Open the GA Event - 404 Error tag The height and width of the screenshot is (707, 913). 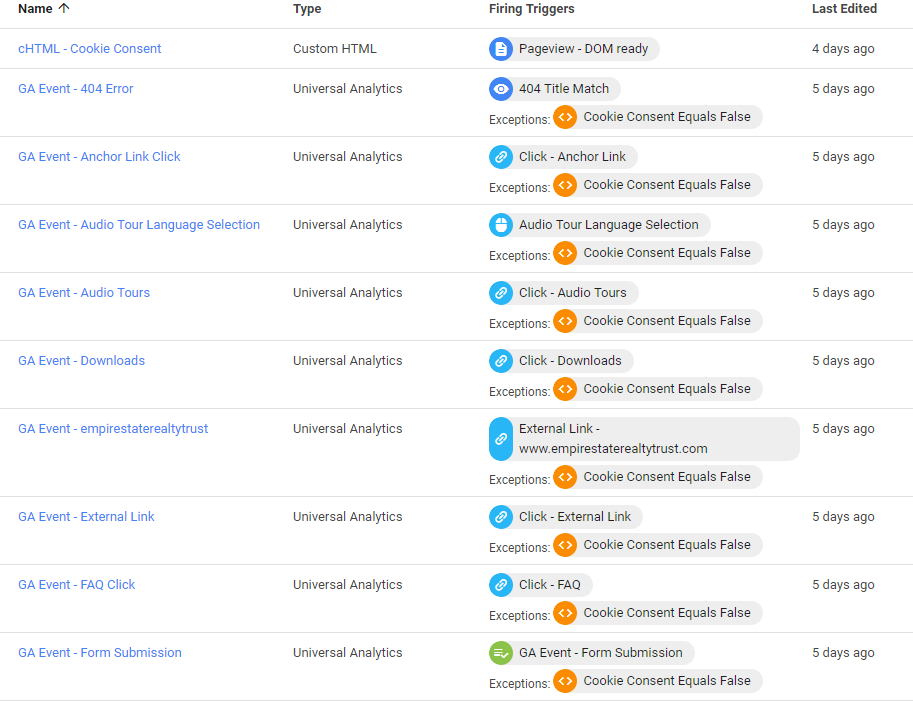click(76, 89)
